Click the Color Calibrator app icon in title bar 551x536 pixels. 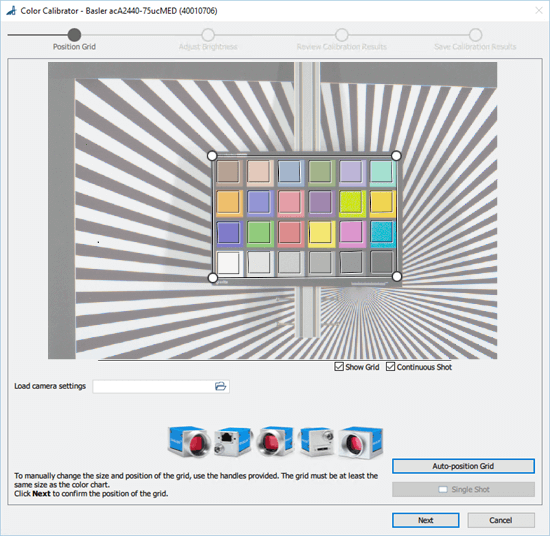[12, 11]
